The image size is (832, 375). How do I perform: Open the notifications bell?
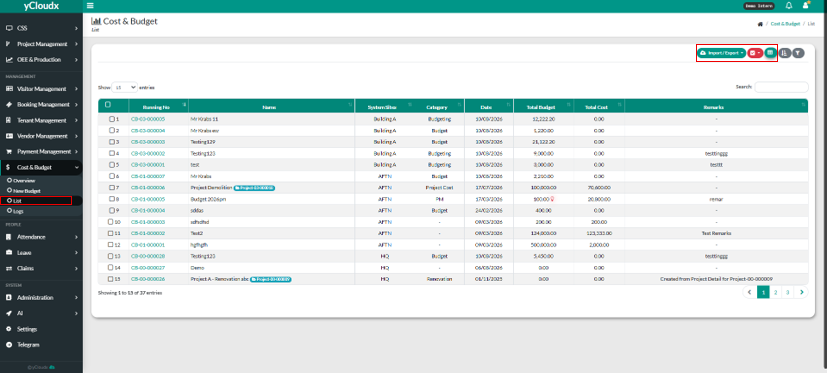click(x=789, y=6)
